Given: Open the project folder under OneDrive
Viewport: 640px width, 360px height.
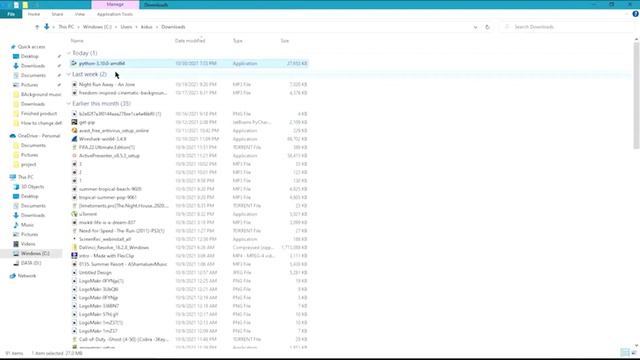Looking at the screenshot, I should coord(29,164).
